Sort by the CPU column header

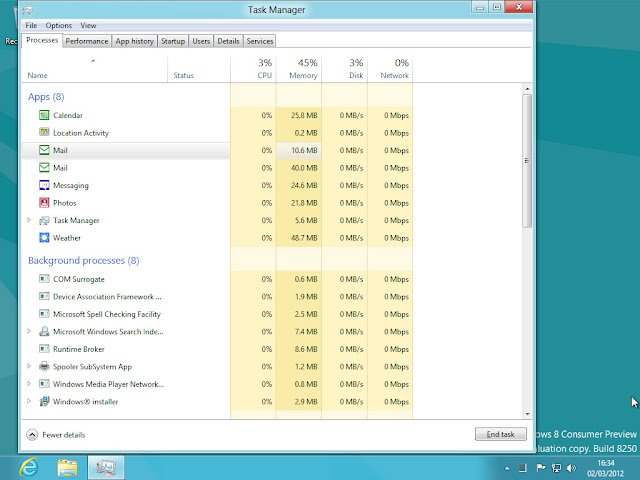pyautogui.click(x=253, y=69)
